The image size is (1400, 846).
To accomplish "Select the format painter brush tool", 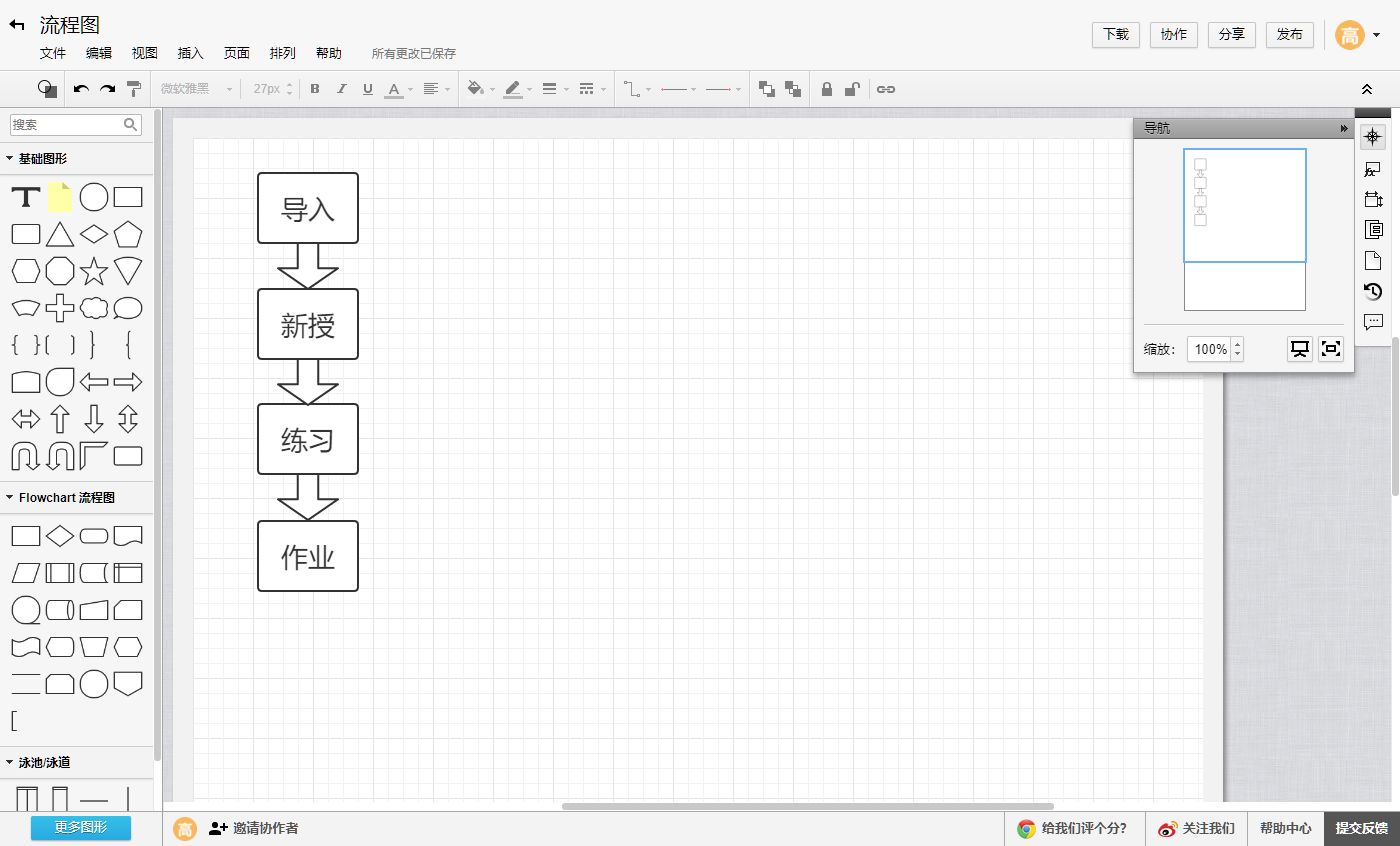I will coord(134,89).
